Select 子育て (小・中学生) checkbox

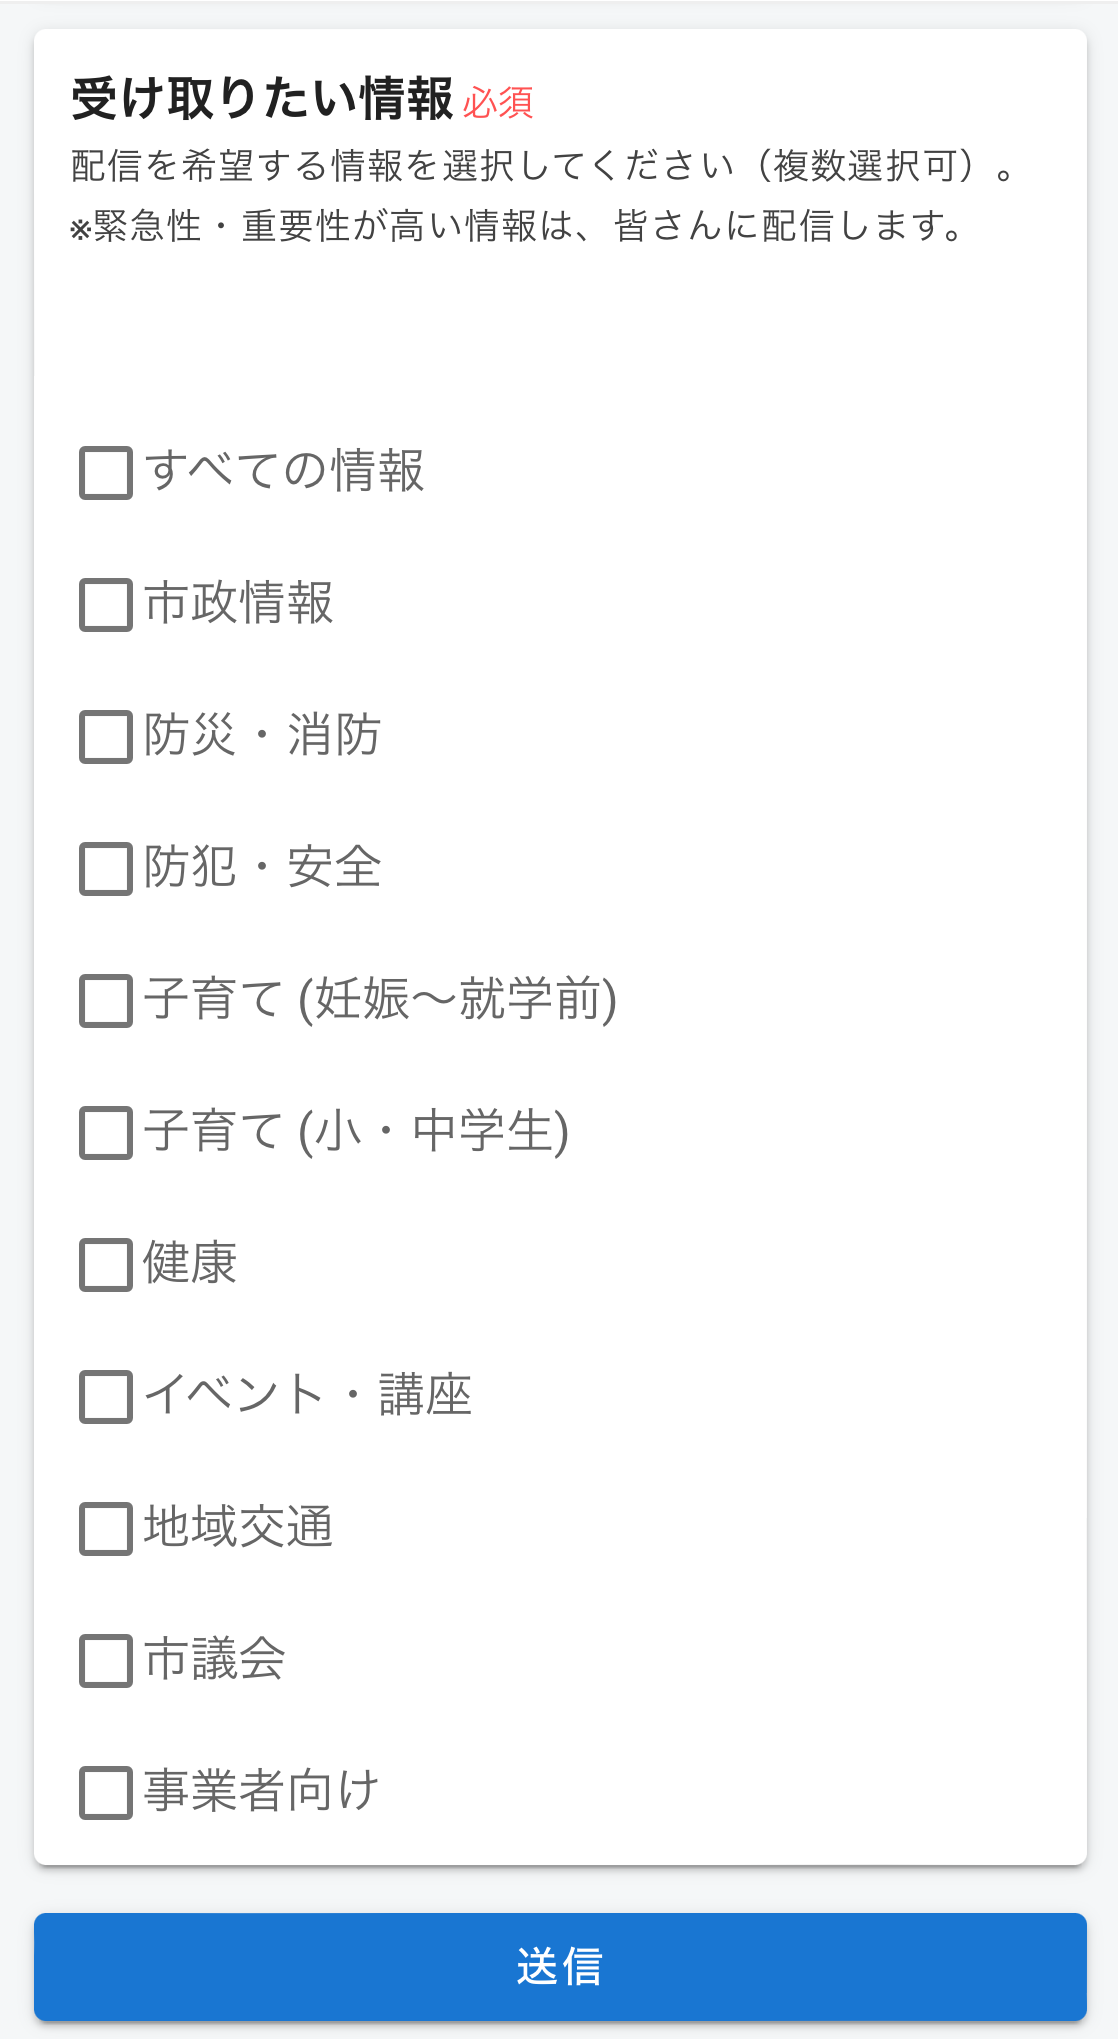106,1133
